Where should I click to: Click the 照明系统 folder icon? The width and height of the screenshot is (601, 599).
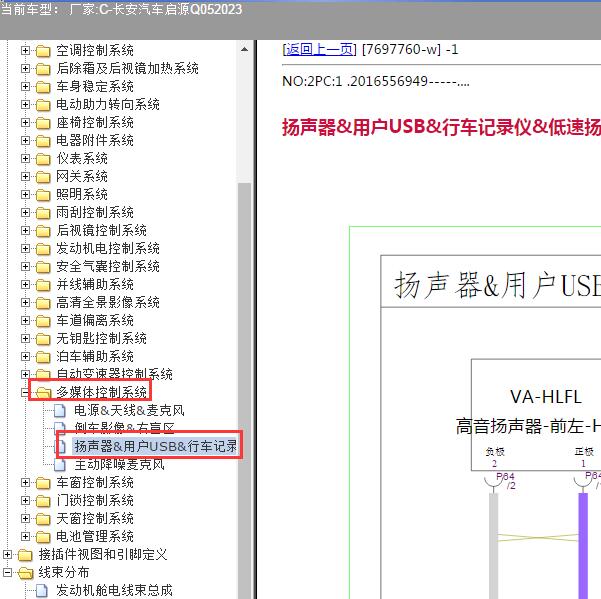[43, 195]
